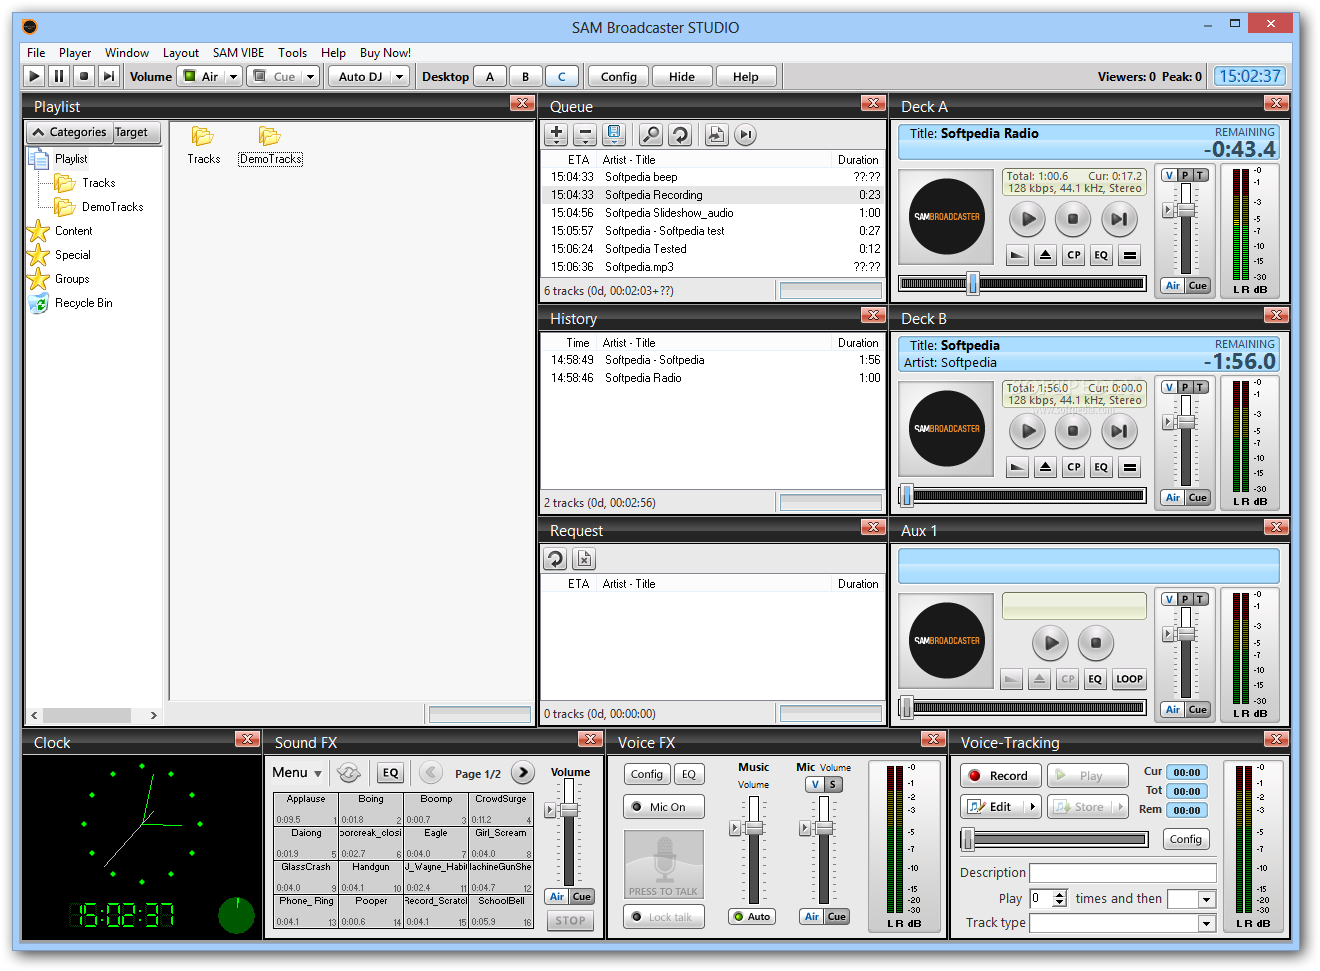1320x971 pixels.
Task: Open the Auto DJ dropdown arrow
Action: [x=400, y=76]
